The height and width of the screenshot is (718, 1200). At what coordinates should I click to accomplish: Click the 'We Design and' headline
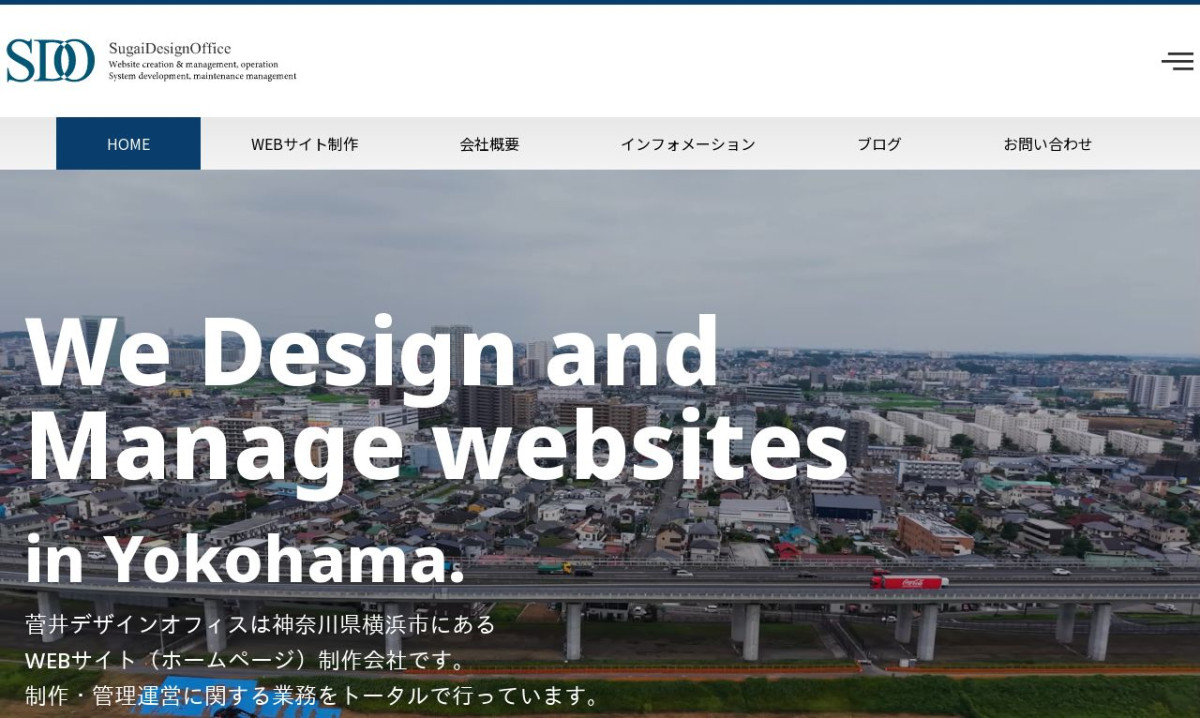[372, 352]
